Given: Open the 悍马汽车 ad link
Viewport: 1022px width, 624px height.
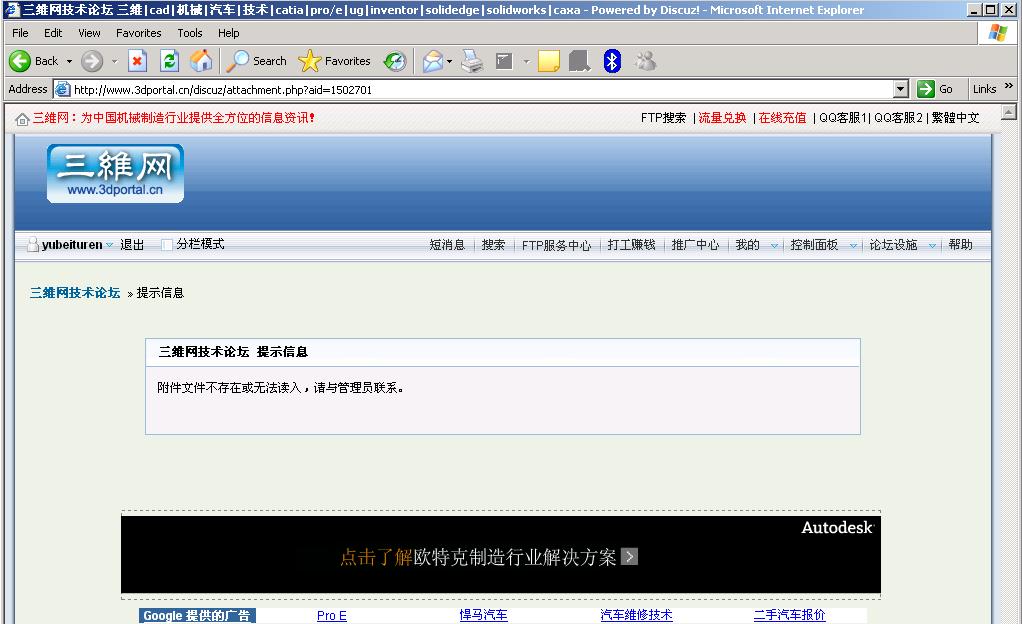Looking at the screenshot, I should 483,616.
